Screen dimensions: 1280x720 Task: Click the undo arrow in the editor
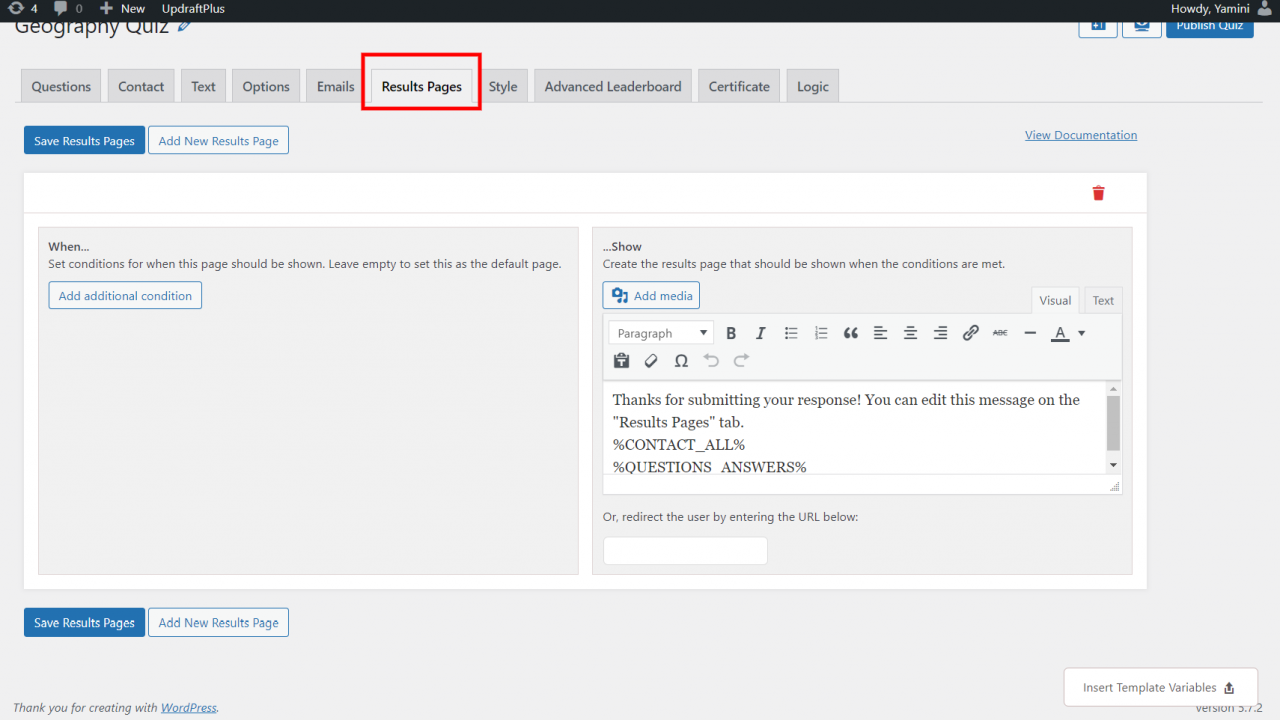pyautogui.click(x=711, y=360)
